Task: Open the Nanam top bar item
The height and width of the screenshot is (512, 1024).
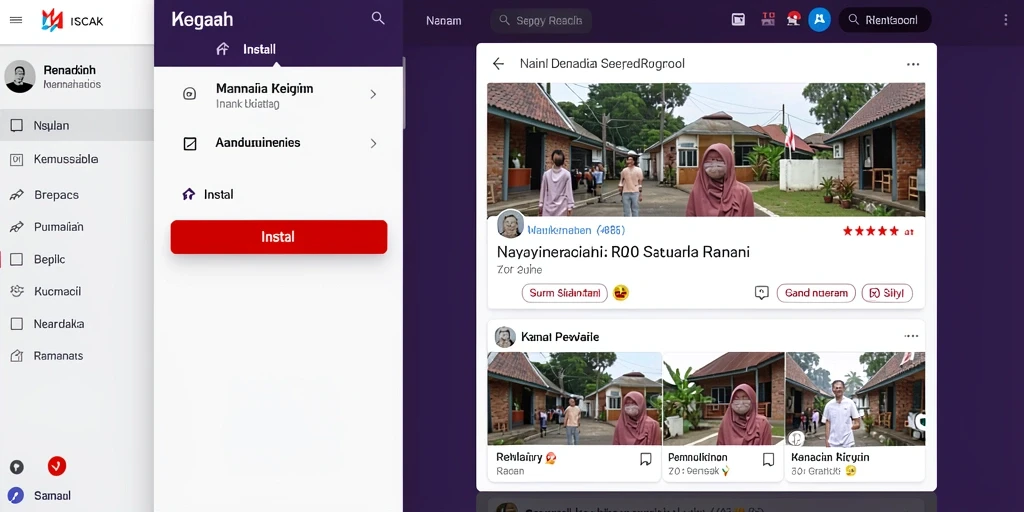Action: (x=443, y=20)
